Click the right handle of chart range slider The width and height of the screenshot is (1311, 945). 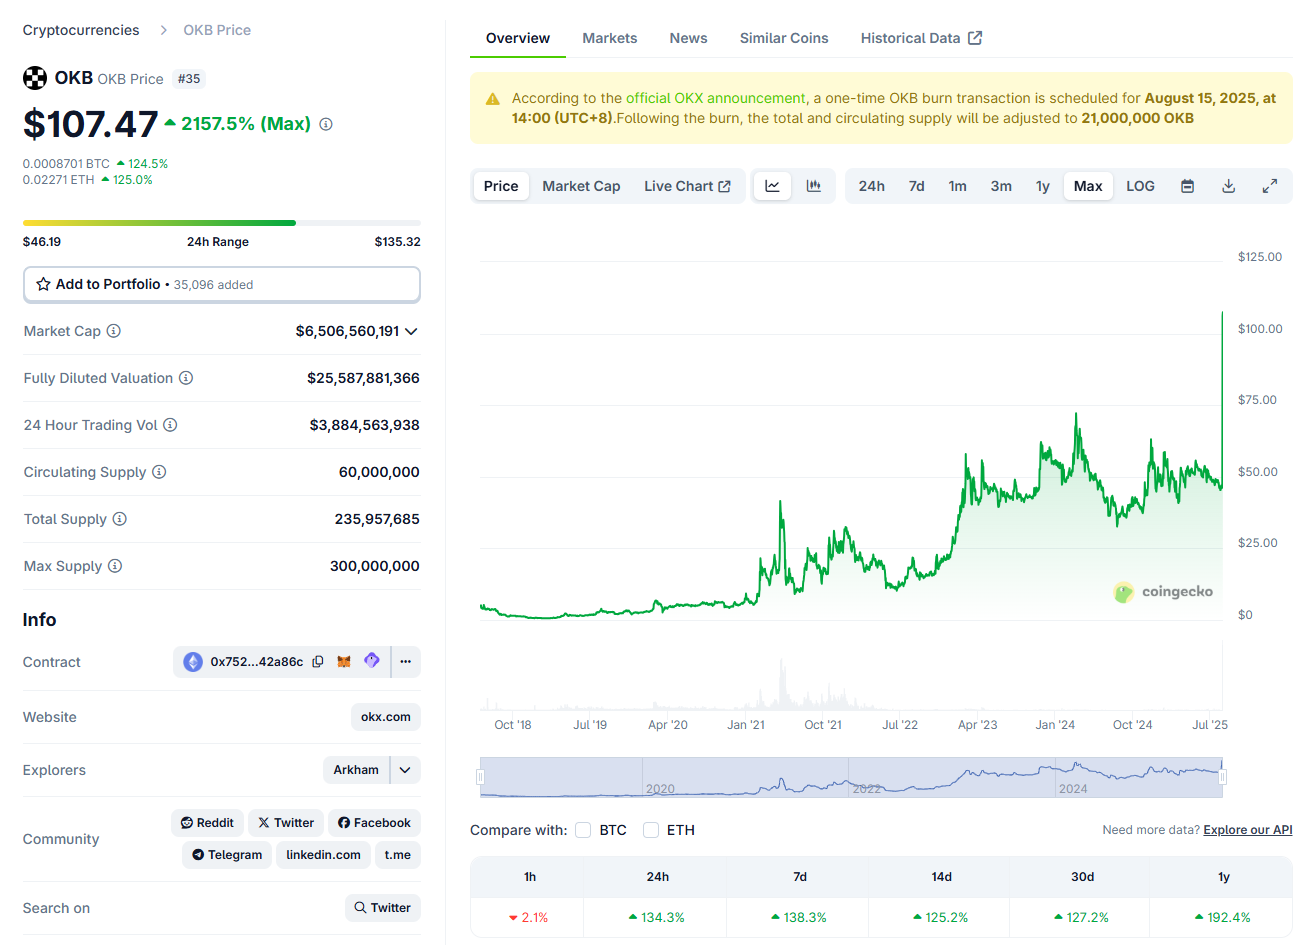click(1222, 777)
